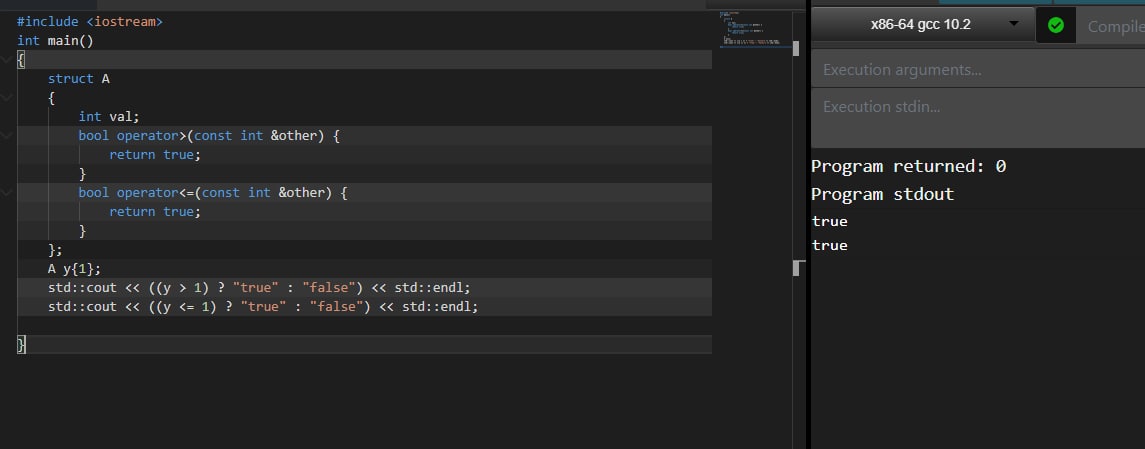Fold the operator> function in gutter
Viewport: 1145px width, 449px height.
pos(7,135)
